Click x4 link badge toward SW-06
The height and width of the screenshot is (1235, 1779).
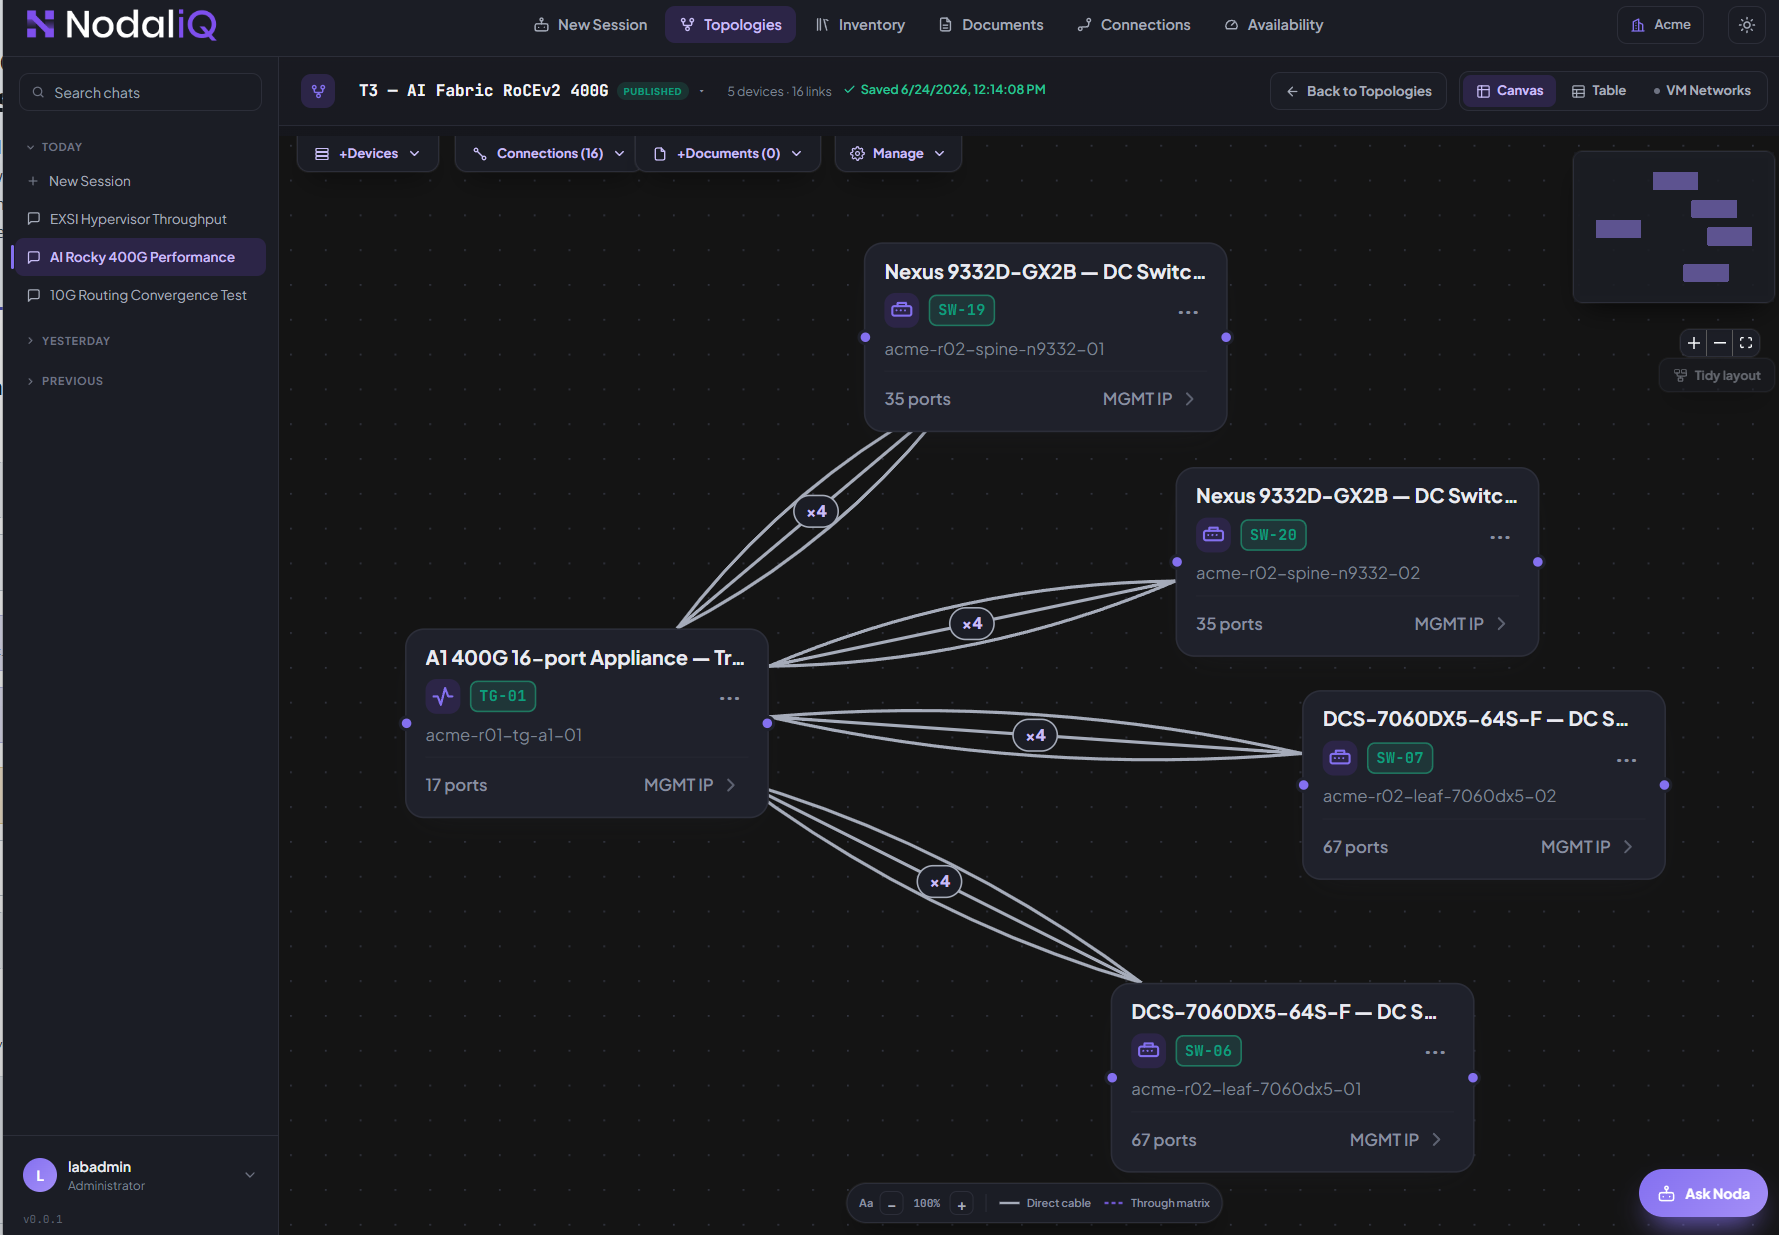coord(939,881)
